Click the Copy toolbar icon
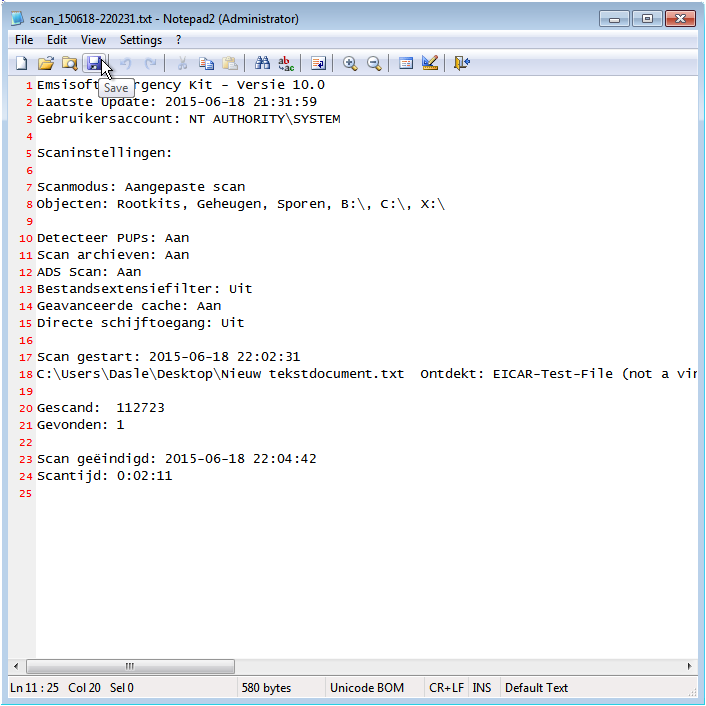The image size is (706, 706). 206,63
